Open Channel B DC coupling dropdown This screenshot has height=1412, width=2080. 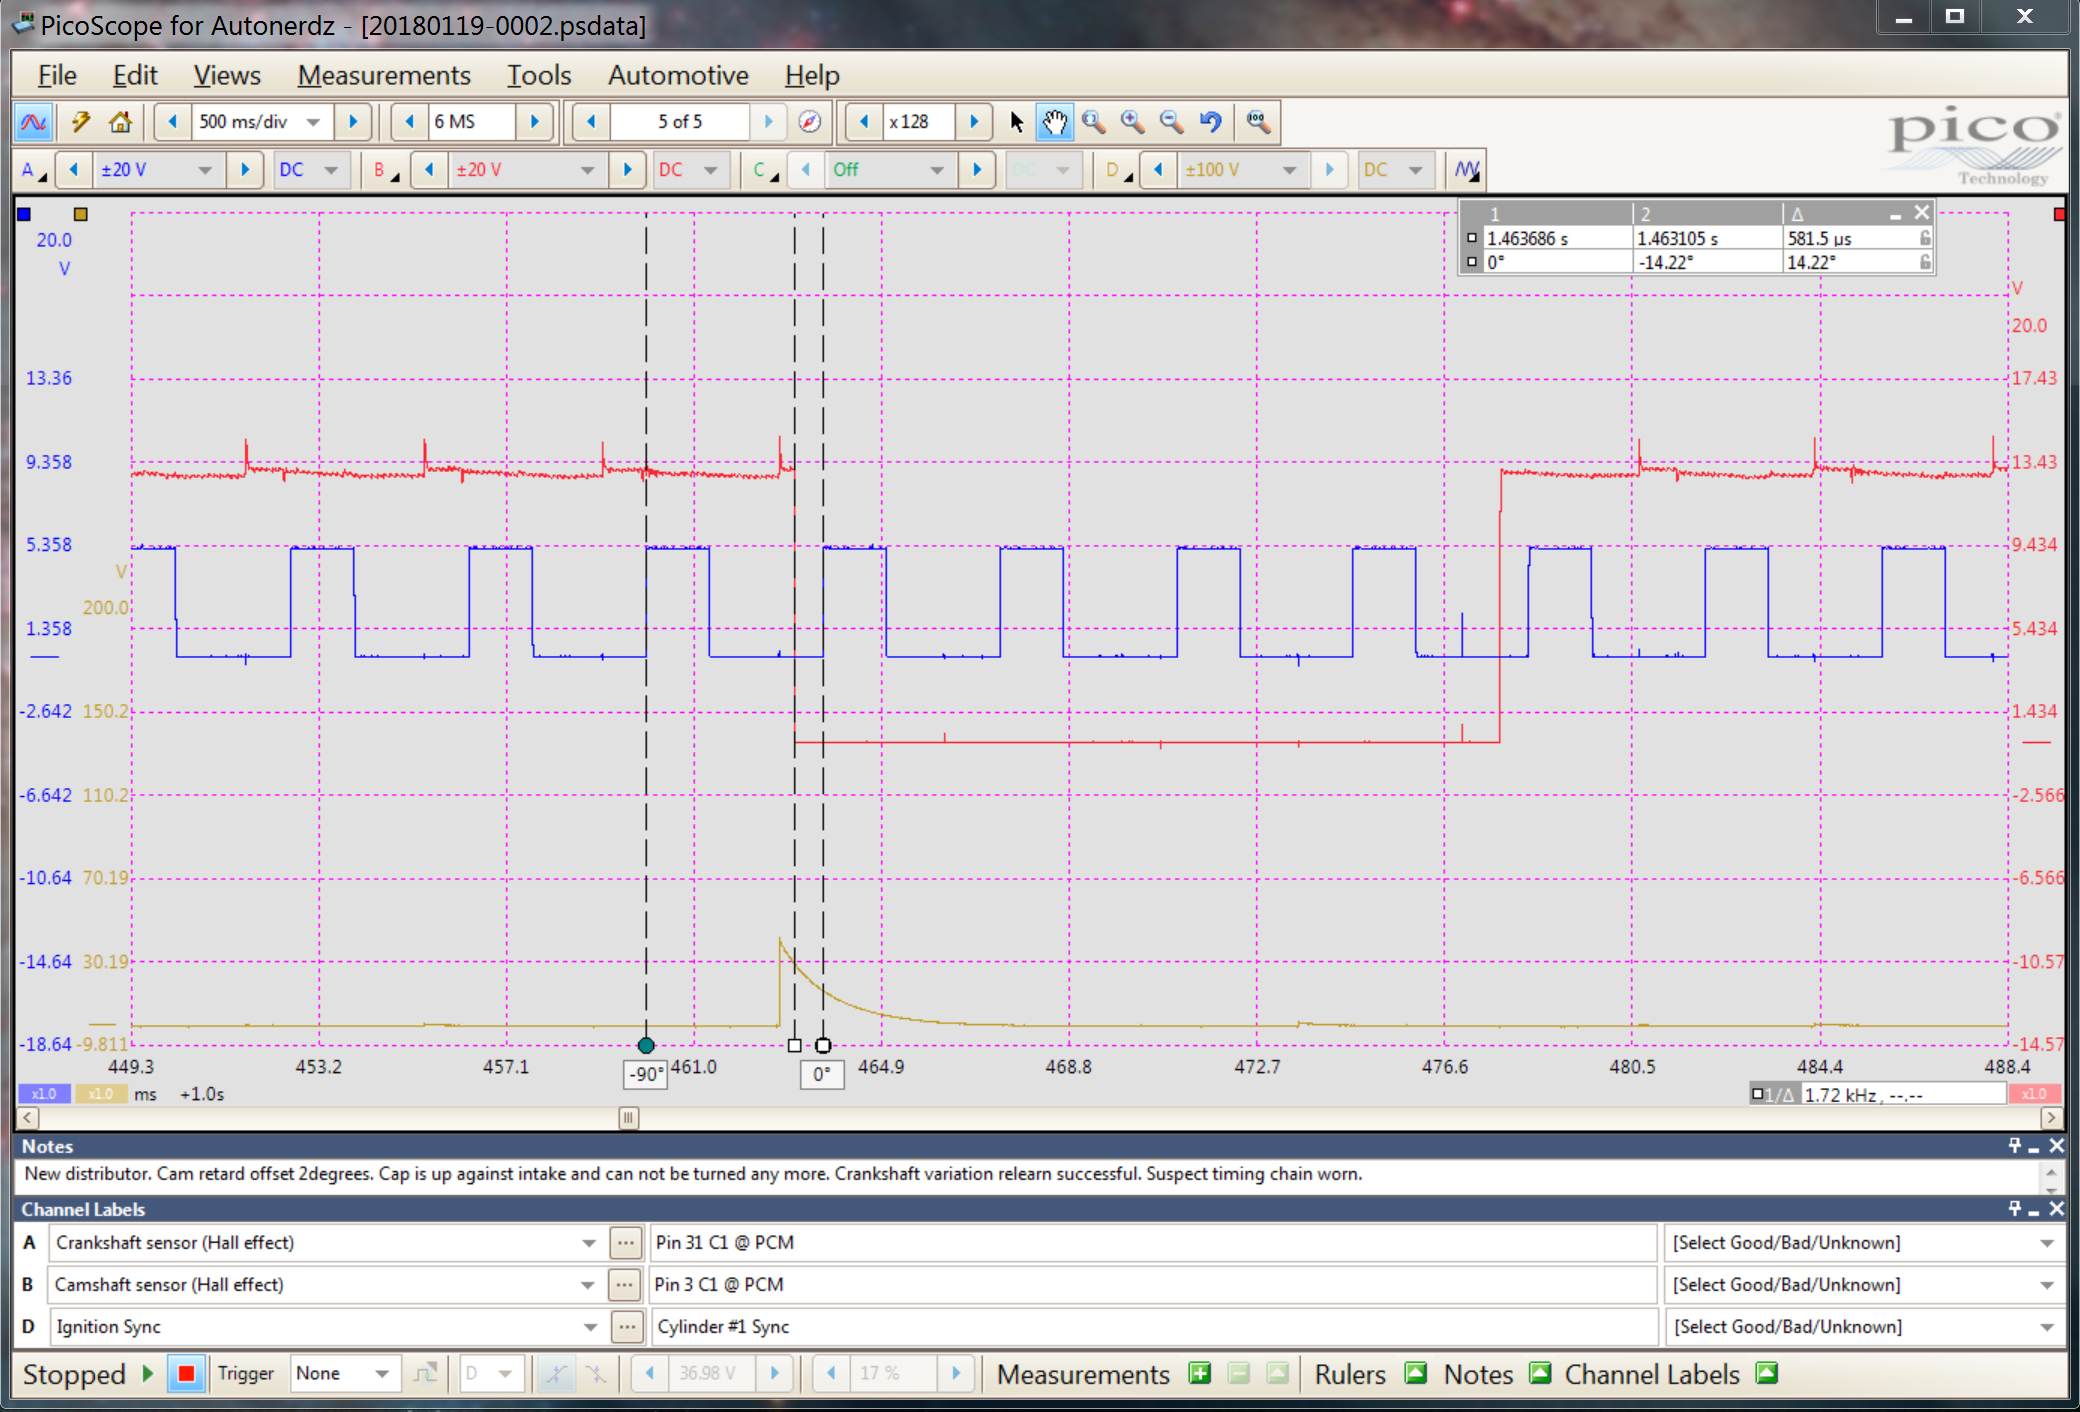(711, 170)
